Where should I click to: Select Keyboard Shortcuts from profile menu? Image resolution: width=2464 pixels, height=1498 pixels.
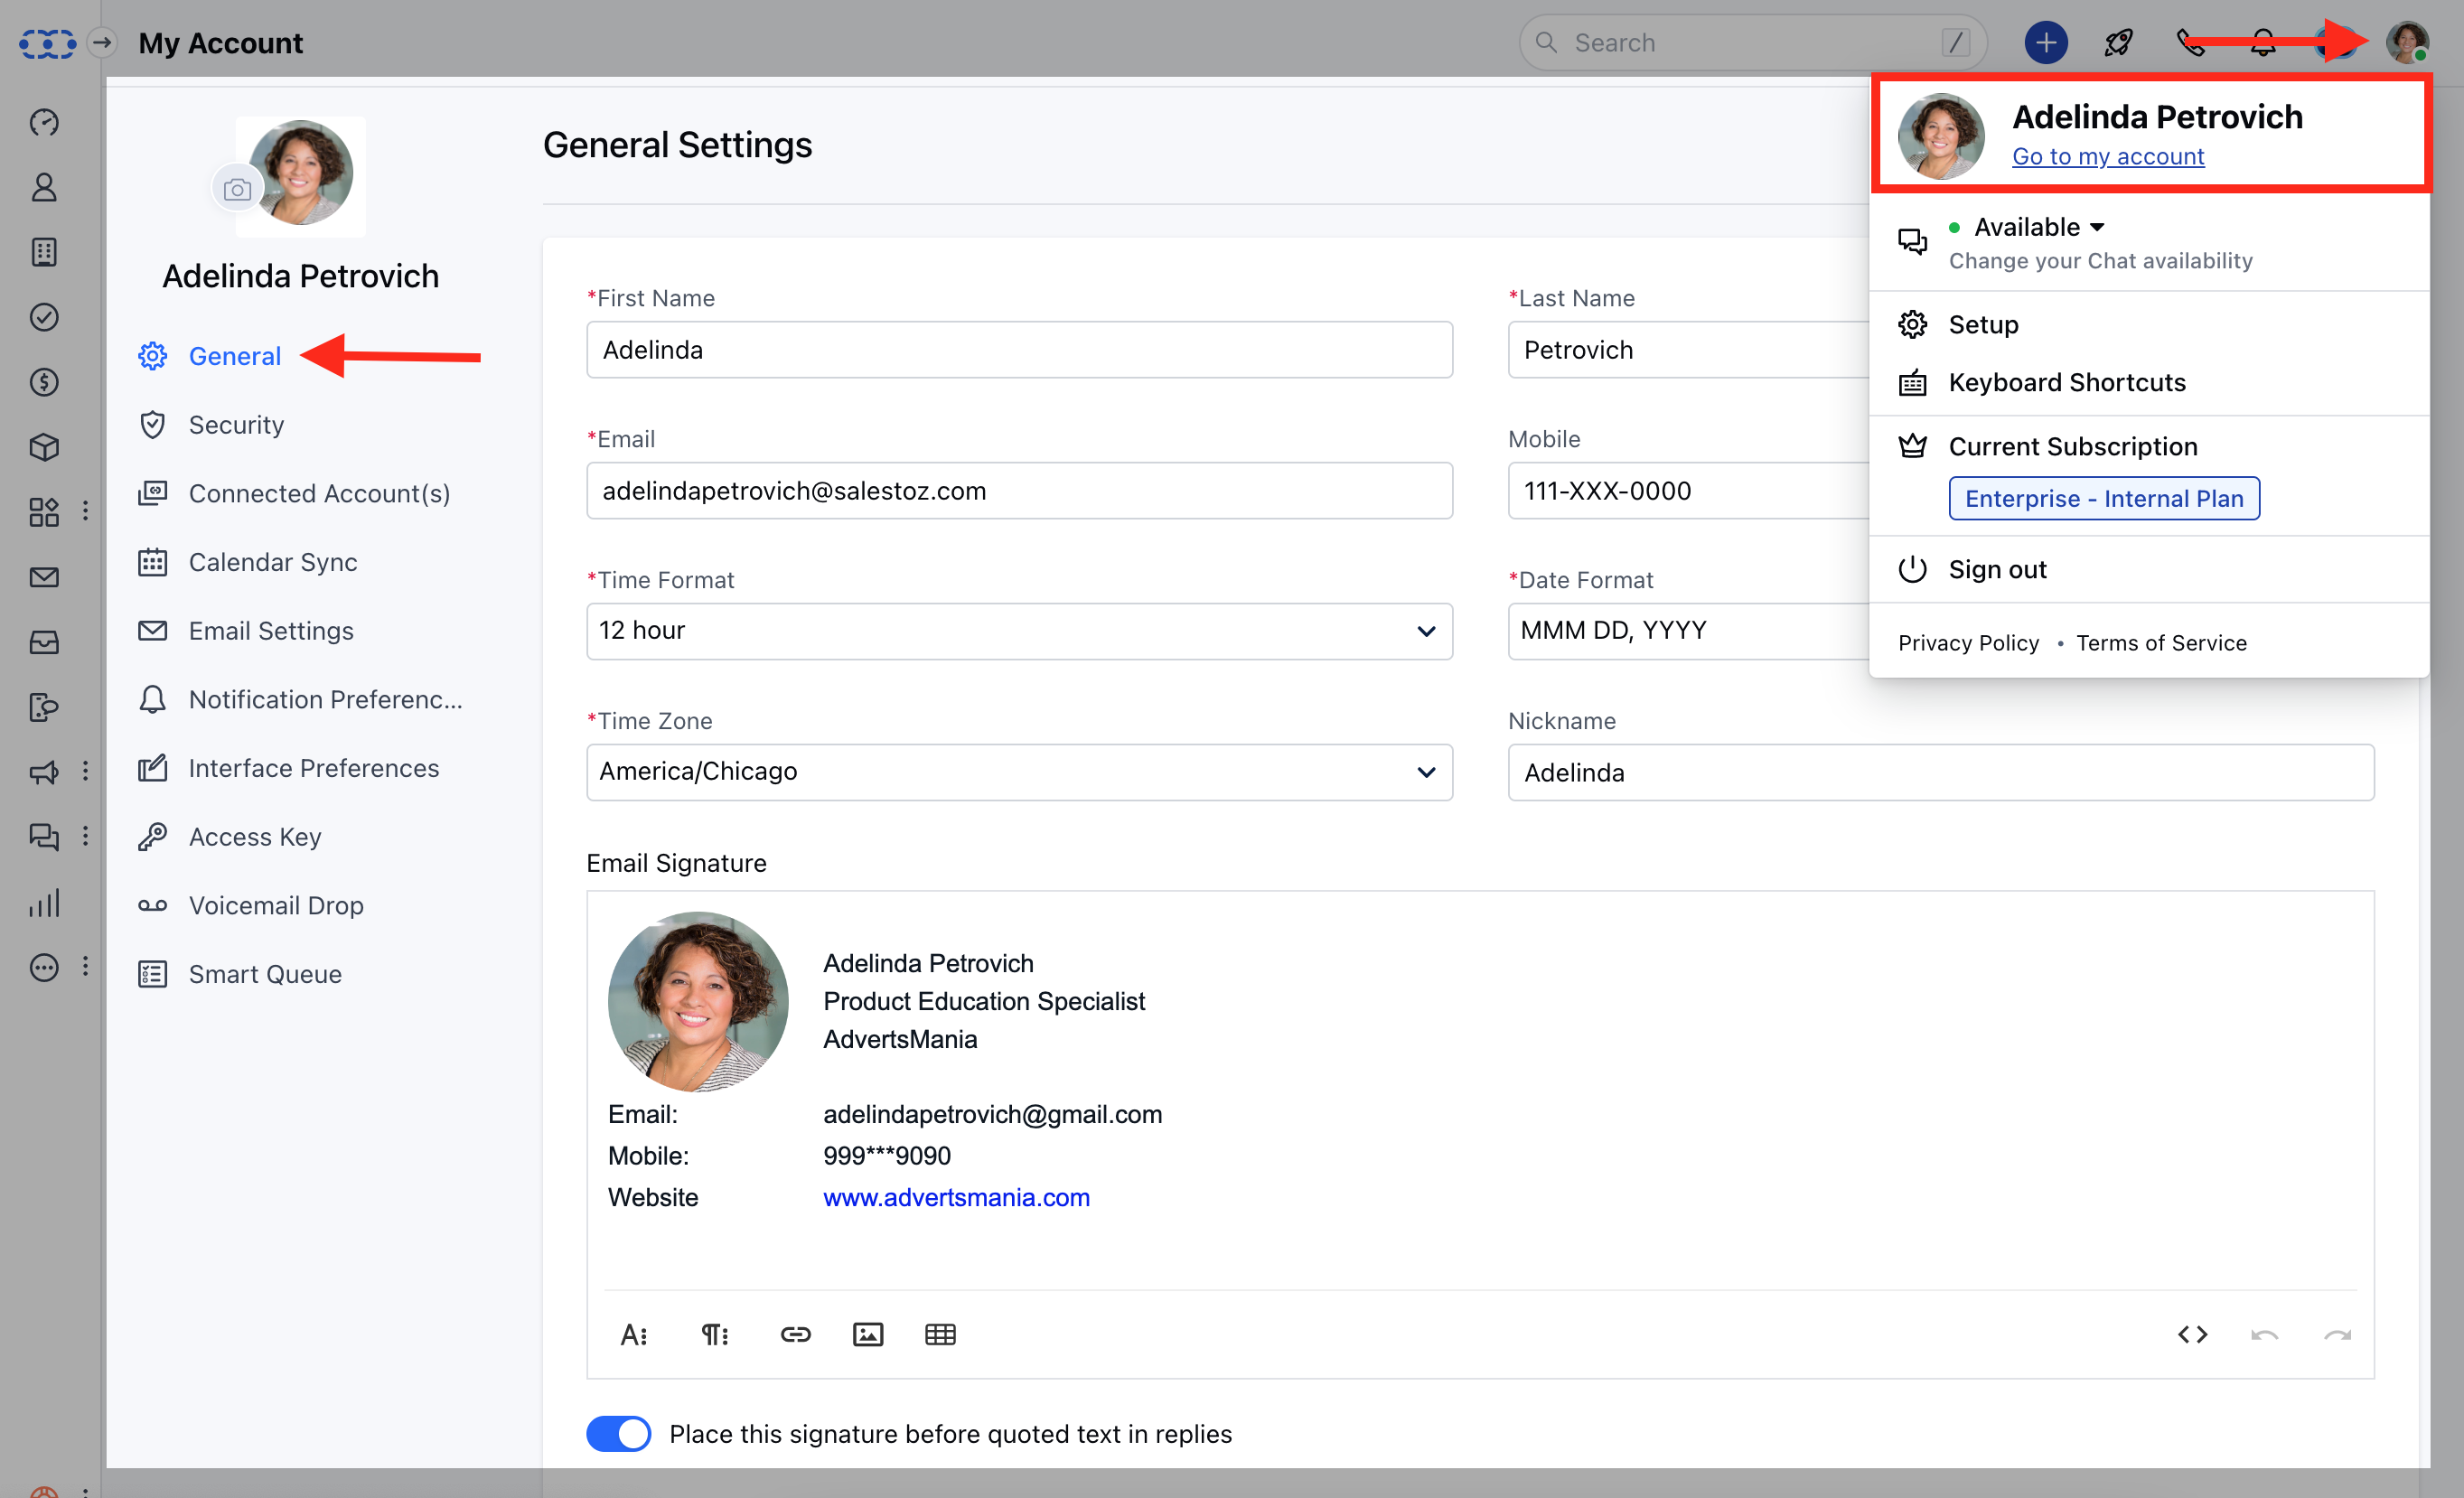click(2066, 383)
